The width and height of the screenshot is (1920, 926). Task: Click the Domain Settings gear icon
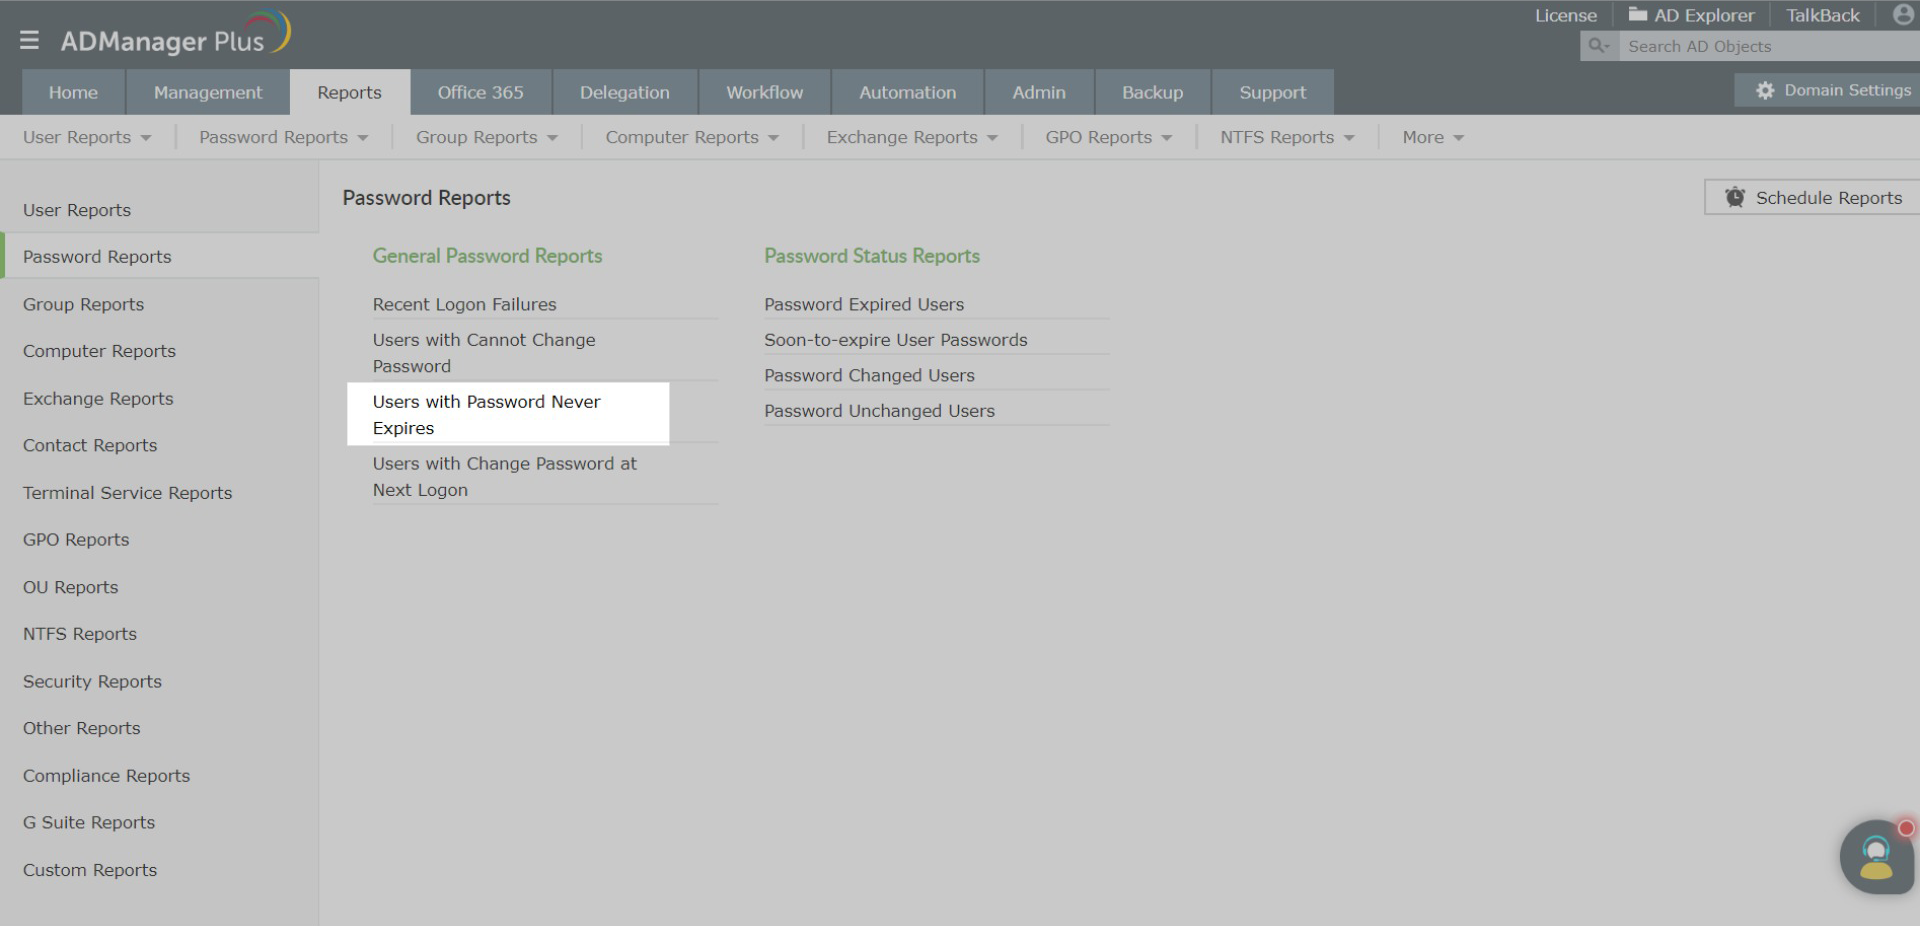pyautogui.click(x=1765, y=90)
